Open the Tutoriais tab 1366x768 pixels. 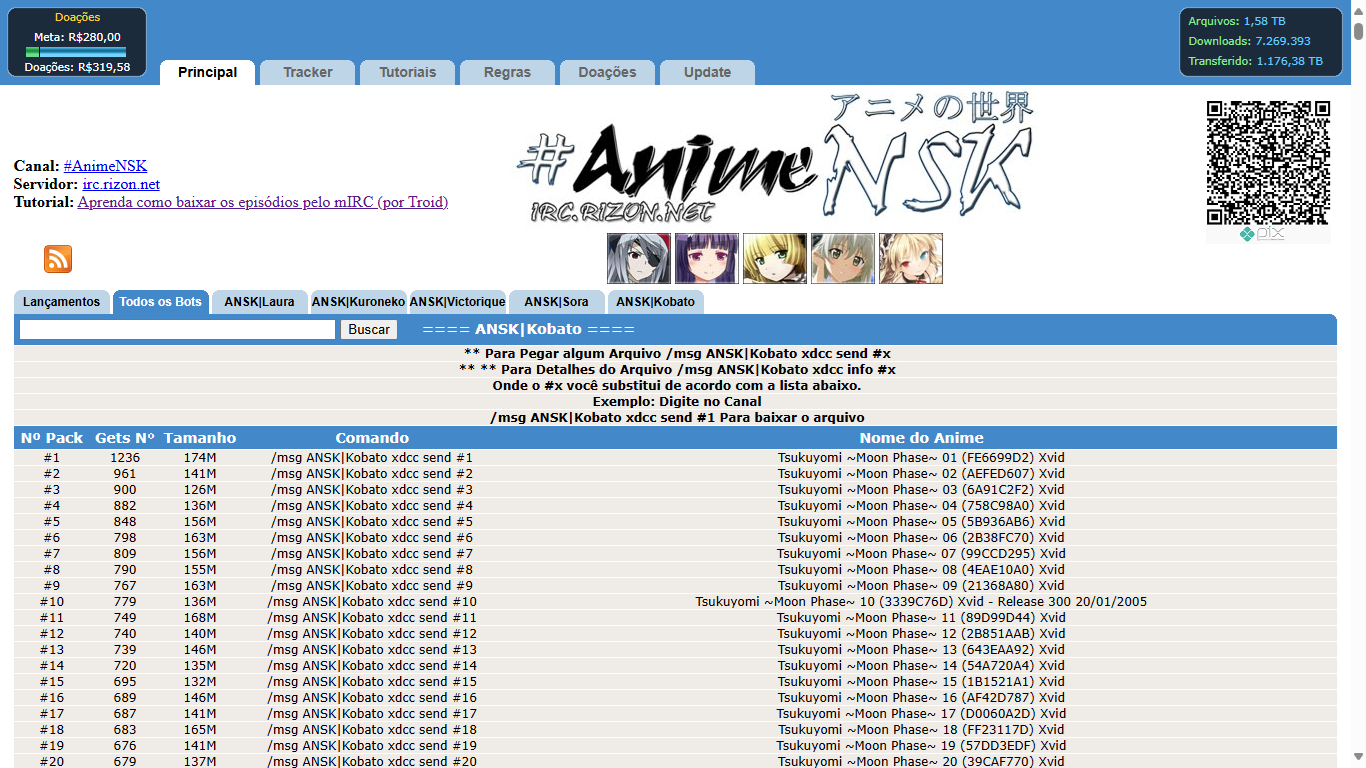click(407, 72)
